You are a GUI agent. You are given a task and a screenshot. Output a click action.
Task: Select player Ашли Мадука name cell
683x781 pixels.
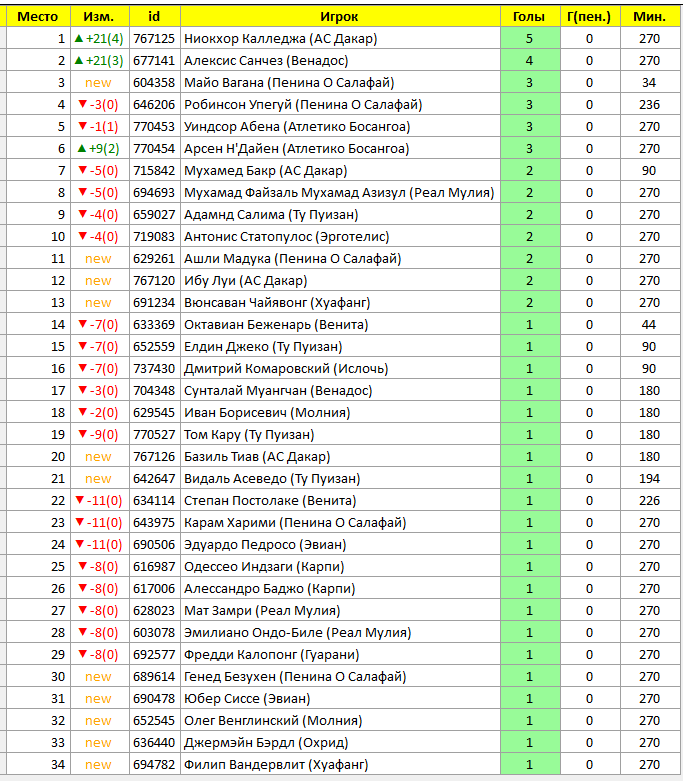click(x=340, y=259)
